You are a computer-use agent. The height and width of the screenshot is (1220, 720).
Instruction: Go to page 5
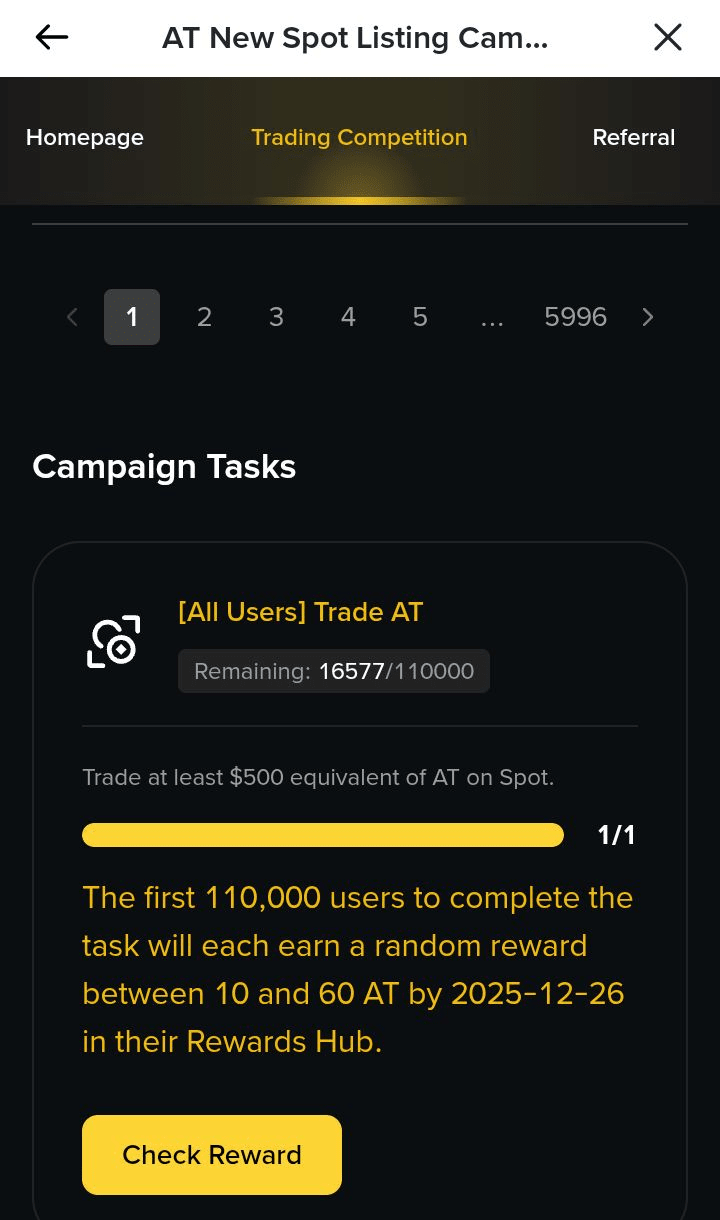(x=420, y=317)
